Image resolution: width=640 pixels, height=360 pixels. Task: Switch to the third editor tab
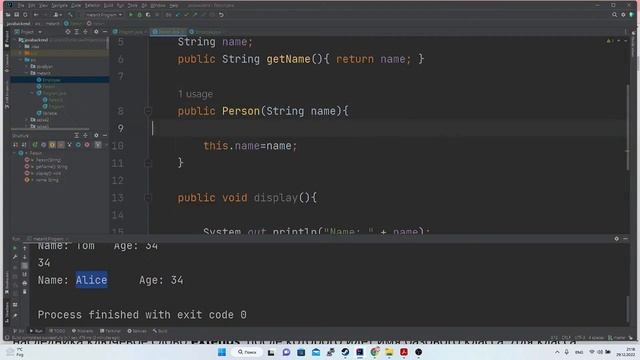point(207,32)
